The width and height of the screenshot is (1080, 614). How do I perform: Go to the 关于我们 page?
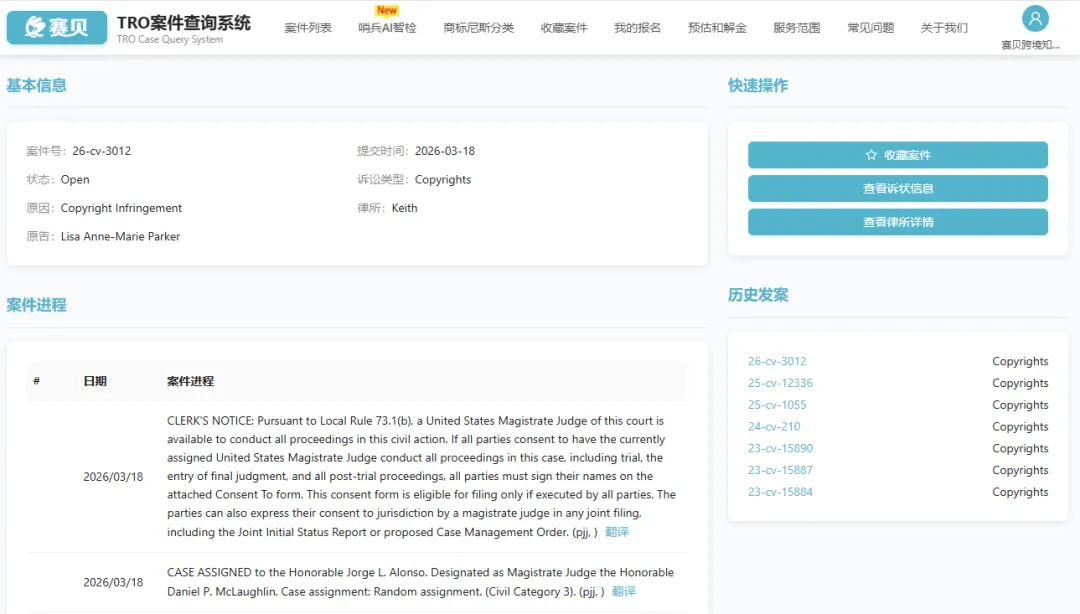(944, 28)
